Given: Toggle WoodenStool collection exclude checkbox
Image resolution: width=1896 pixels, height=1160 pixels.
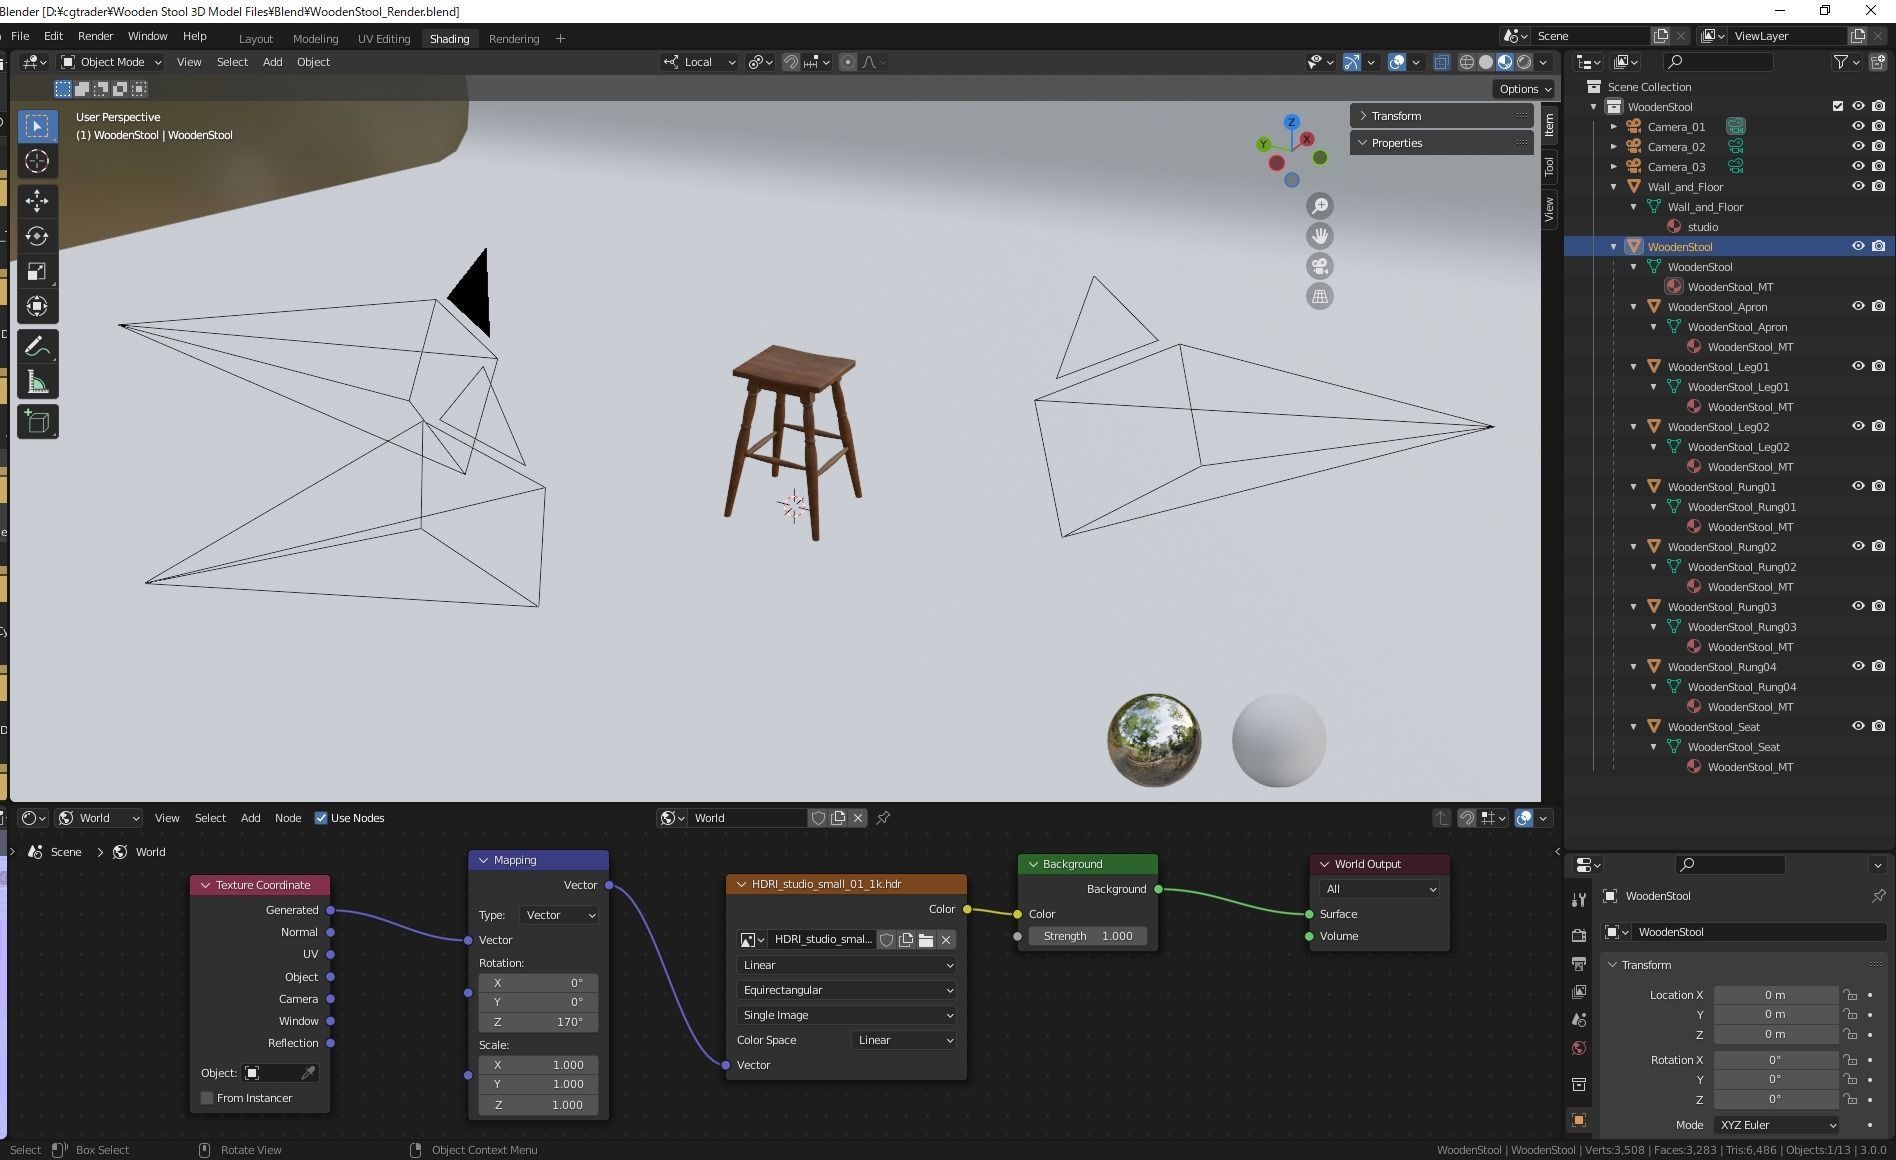Looking at the screenshot, I should pos(1837,106).
